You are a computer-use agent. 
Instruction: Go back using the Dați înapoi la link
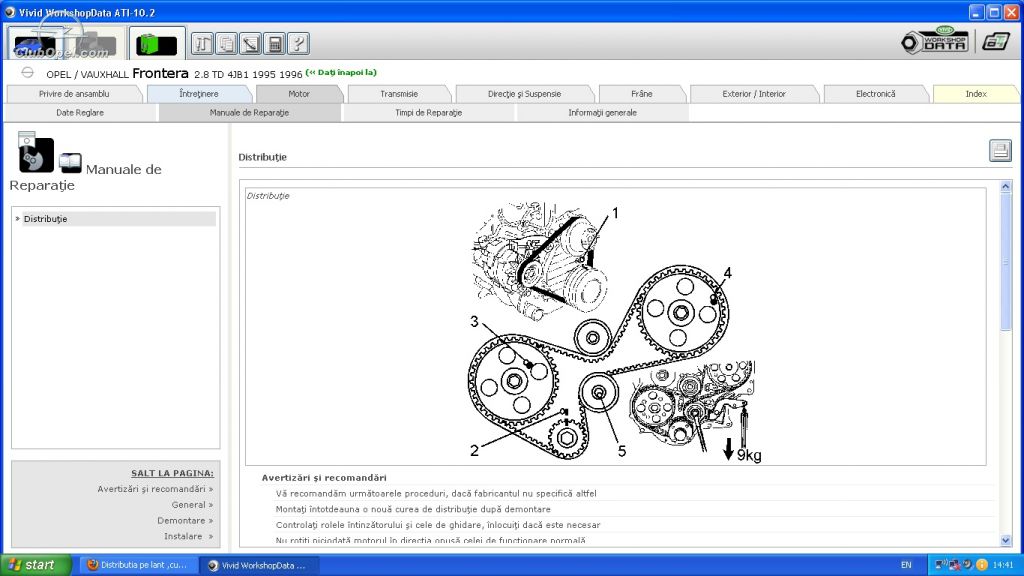point(341,72)
